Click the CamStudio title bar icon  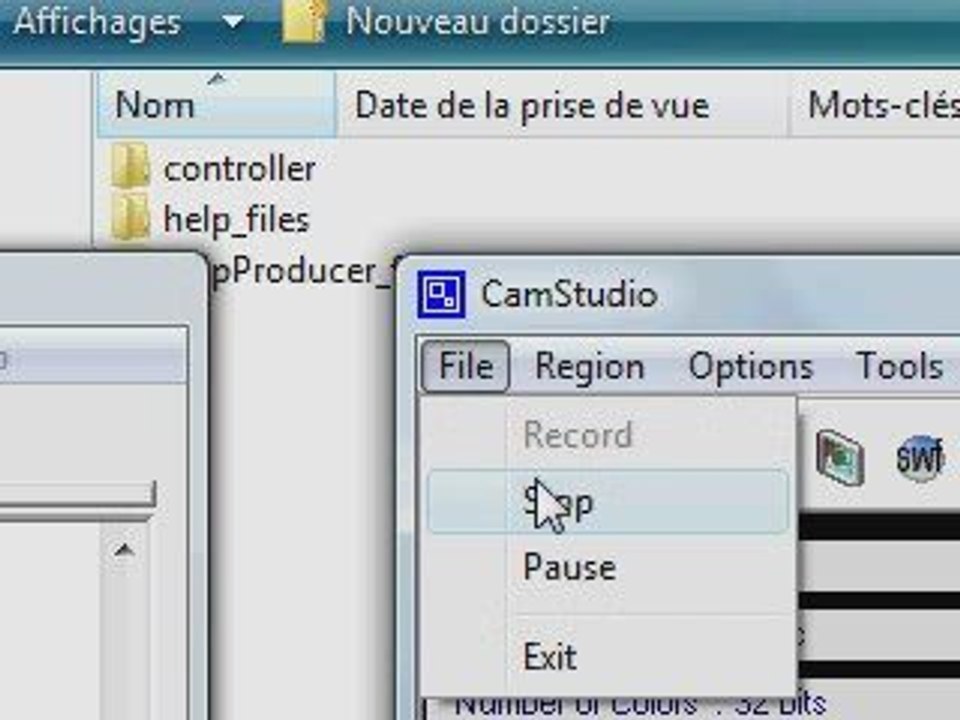tap(441, 294)
